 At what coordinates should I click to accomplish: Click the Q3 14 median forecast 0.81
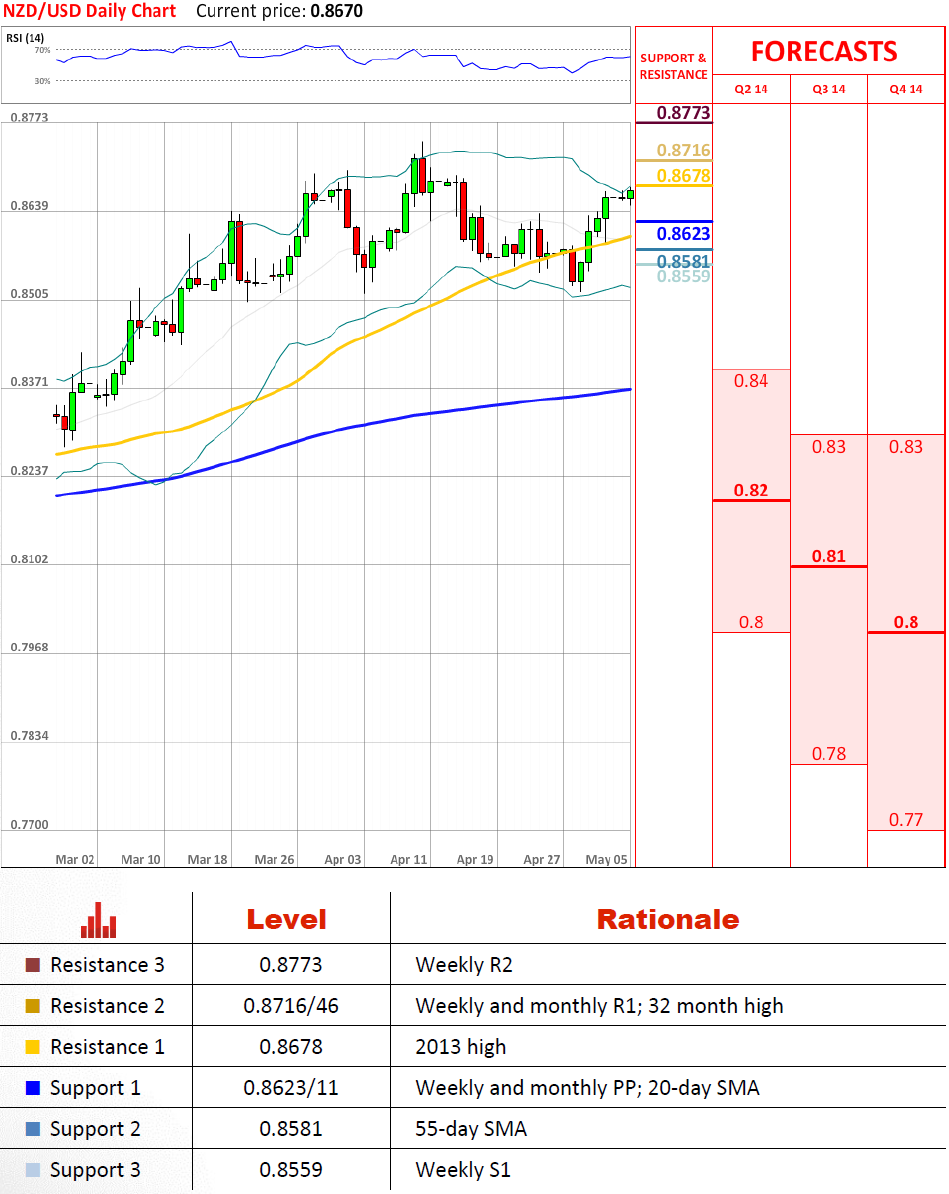click(x=829, y=557)
